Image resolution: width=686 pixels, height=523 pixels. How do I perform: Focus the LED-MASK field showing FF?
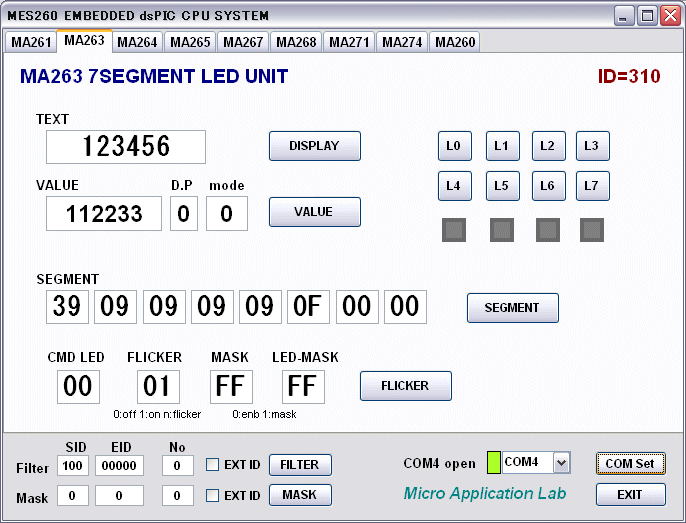[303, 387]
